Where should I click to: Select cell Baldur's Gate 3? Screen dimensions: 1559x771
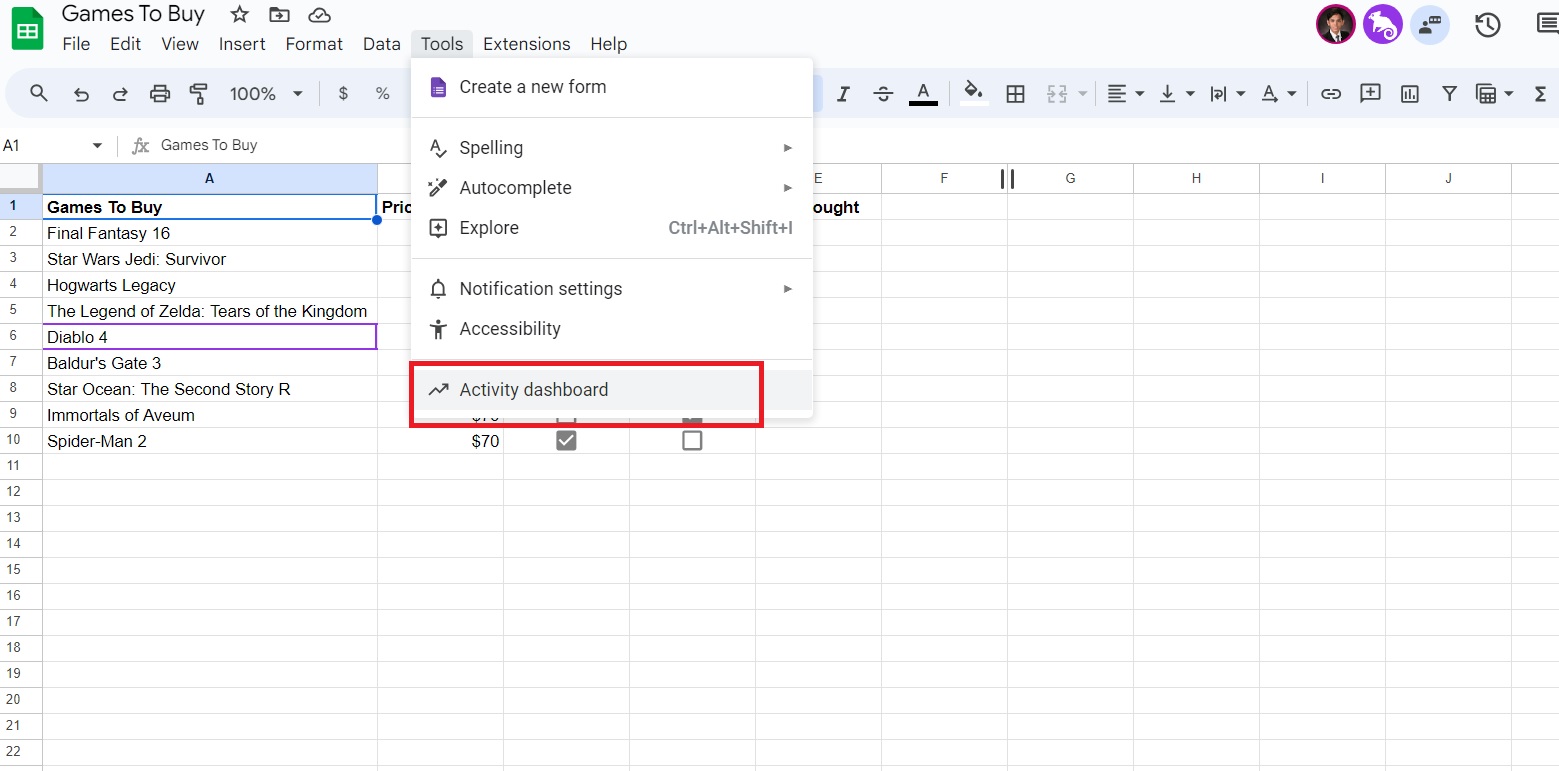210,363
